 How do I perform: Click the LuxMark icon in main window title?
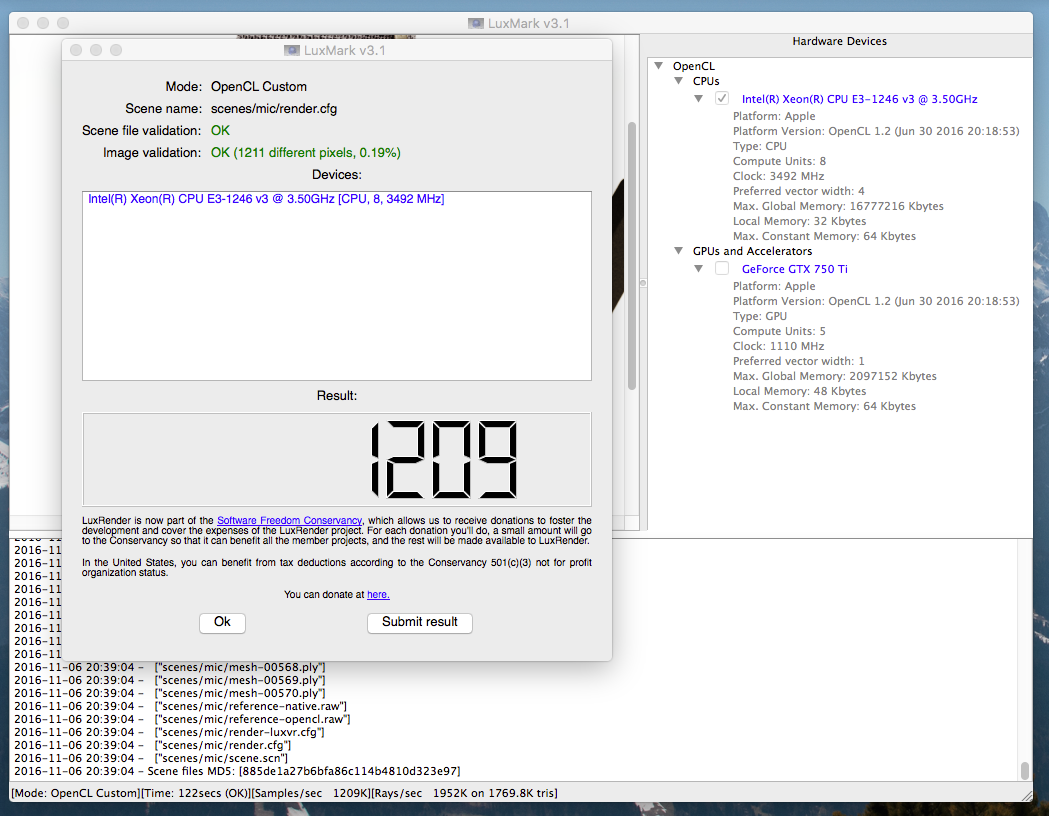(x=476, y=23)
